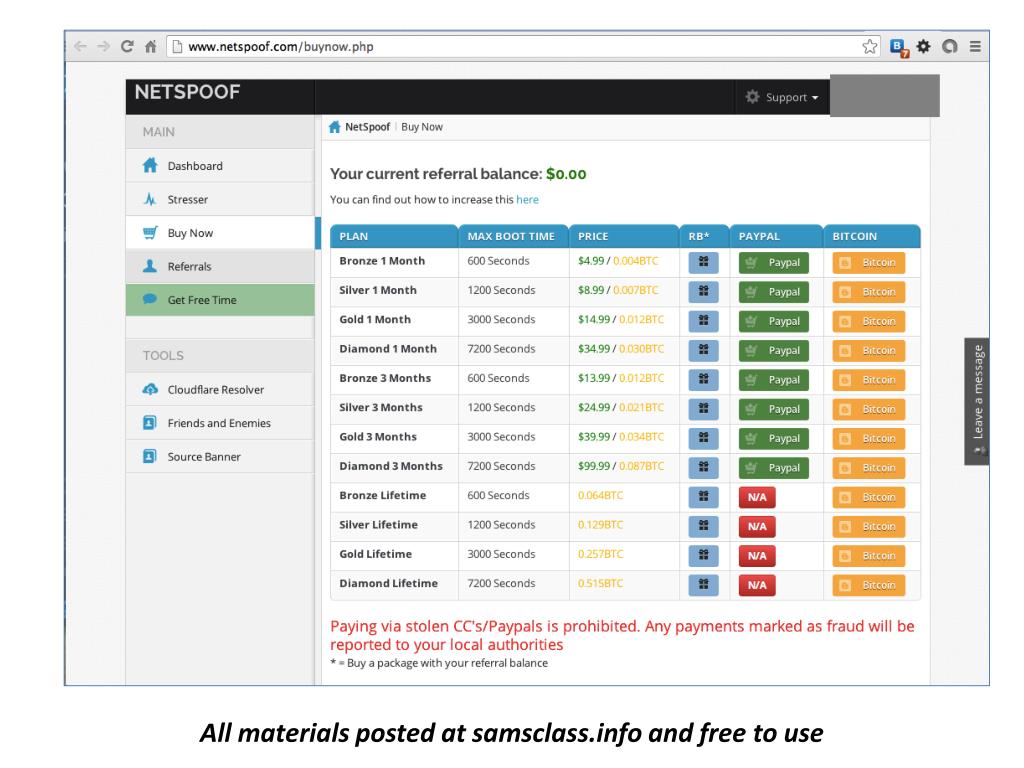The image size is (1024, 768).
Task: Redeem referral balance for Bronze 3 Months
Action: (703, 380)
